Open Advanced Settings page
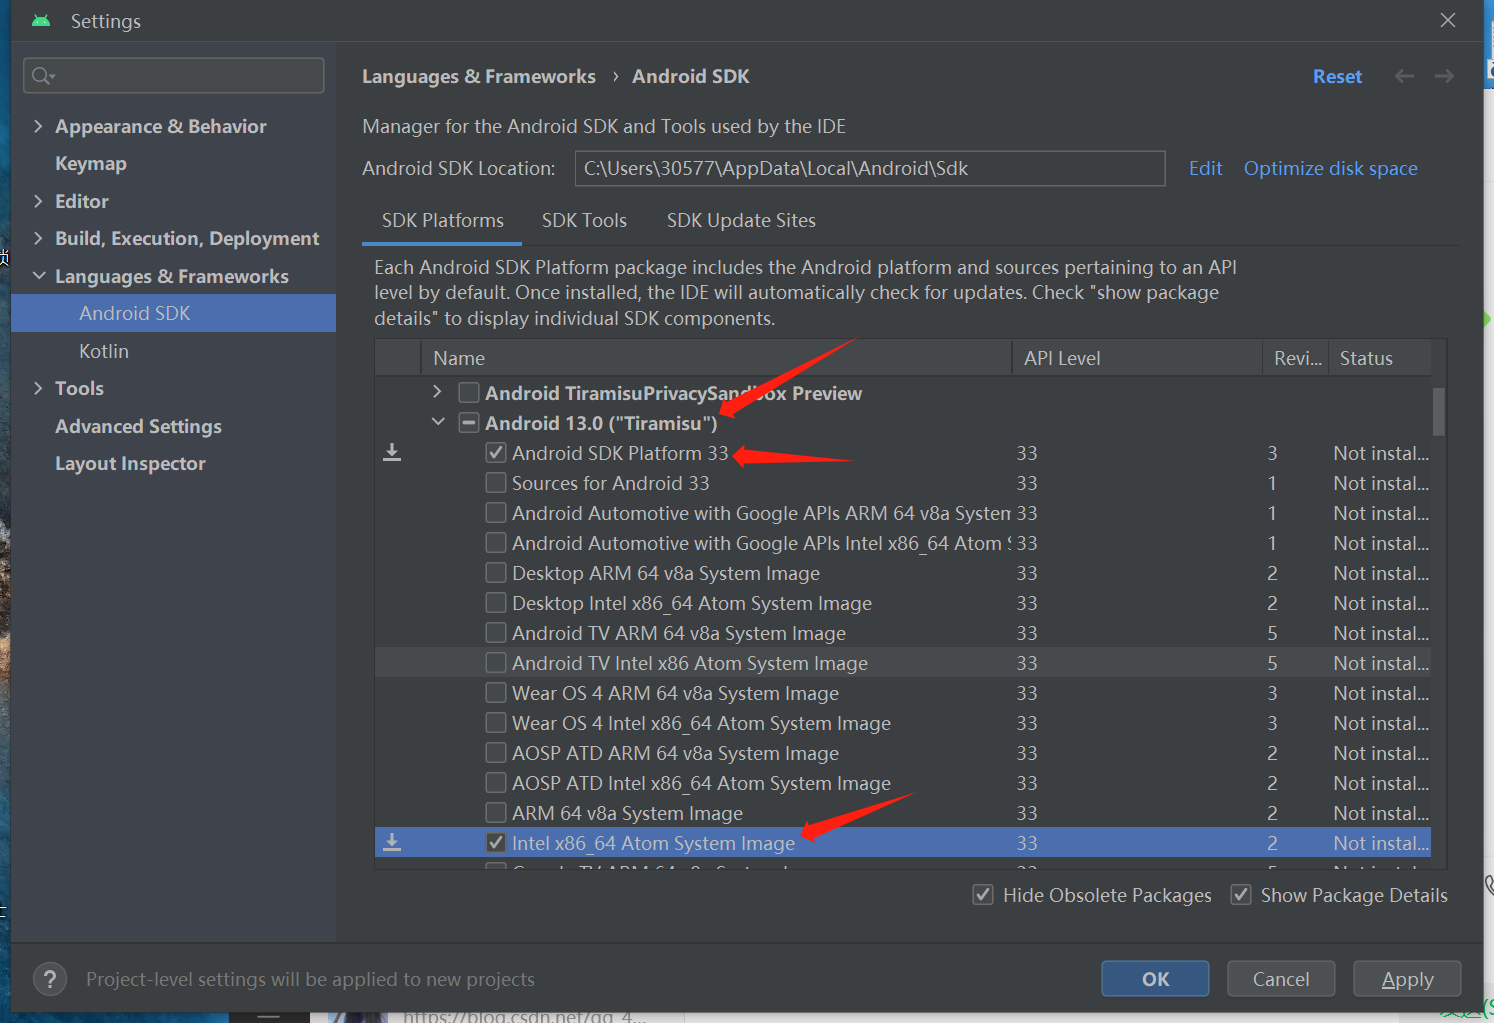This screenshot has height=1023, width=1494. pyautogui.click(x=138, y=426)
